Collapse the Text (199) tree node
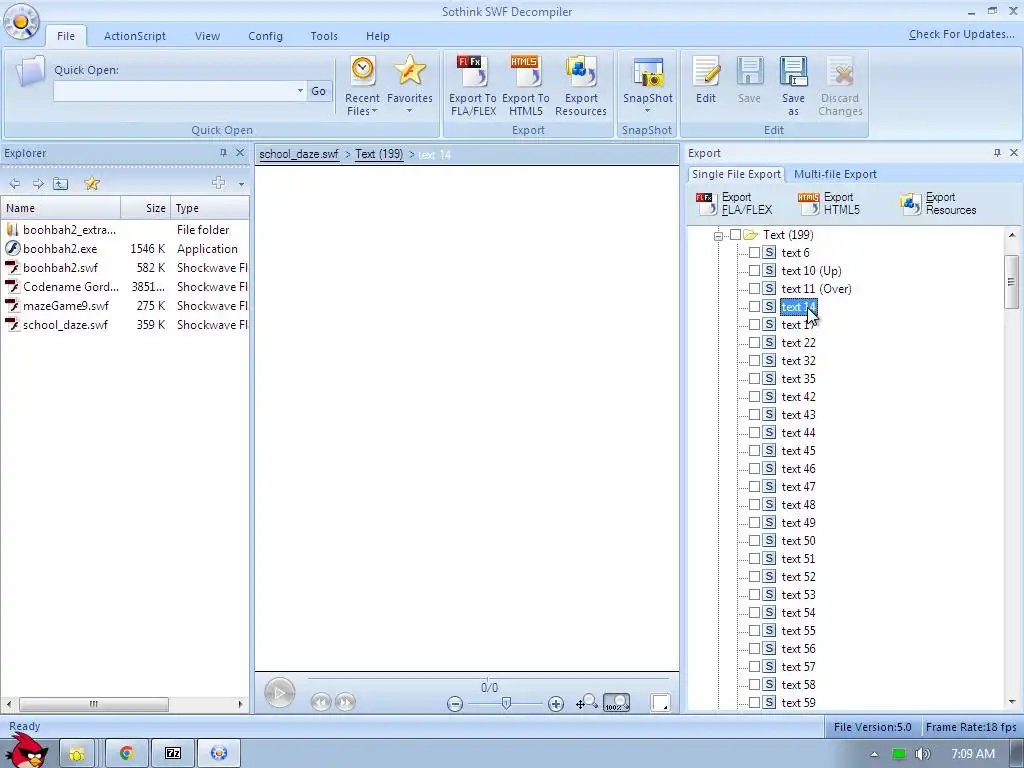Screen dimensions: 1024x768 (718, 235)
